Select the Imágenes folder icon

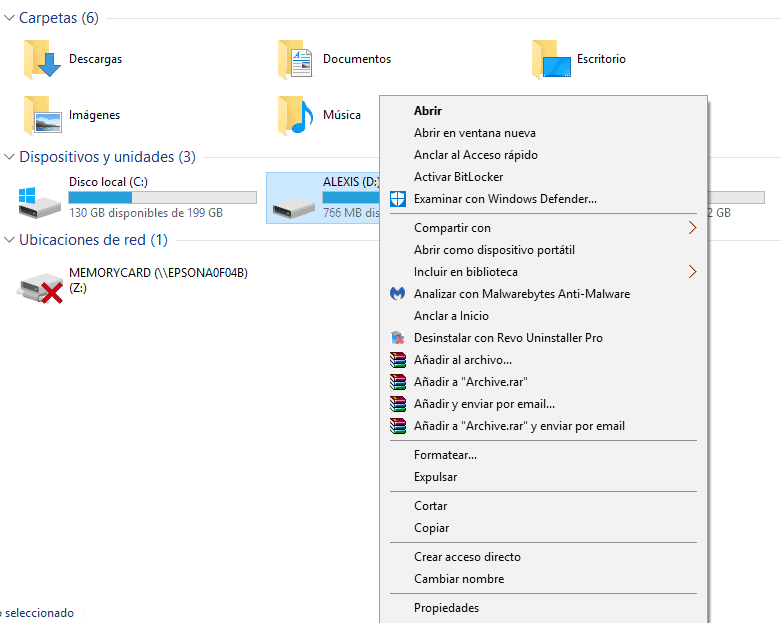(42, 116)
